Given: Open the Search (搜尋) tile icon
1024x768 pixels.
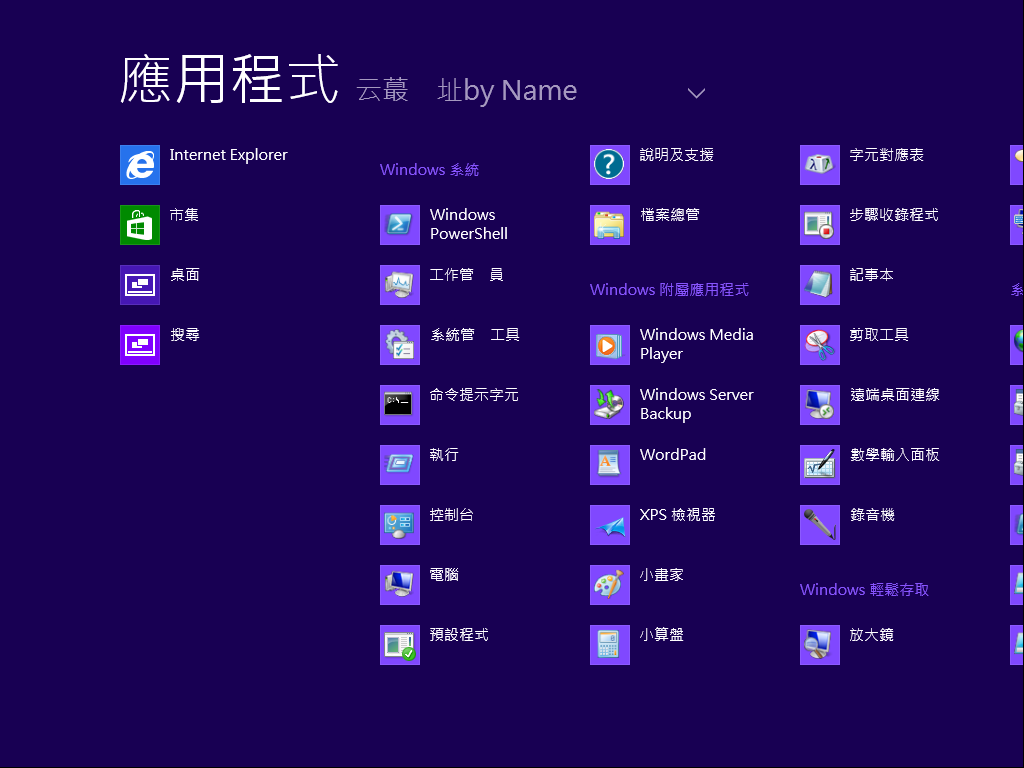Looking at the screenshot, I should click(x=140, y=345).
